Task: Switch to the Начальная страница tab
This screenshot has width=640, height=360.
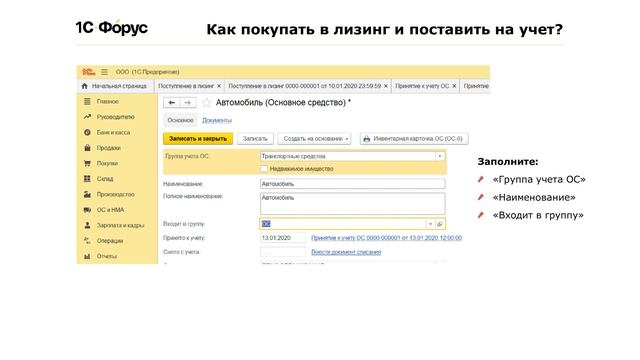Action: 115,86
